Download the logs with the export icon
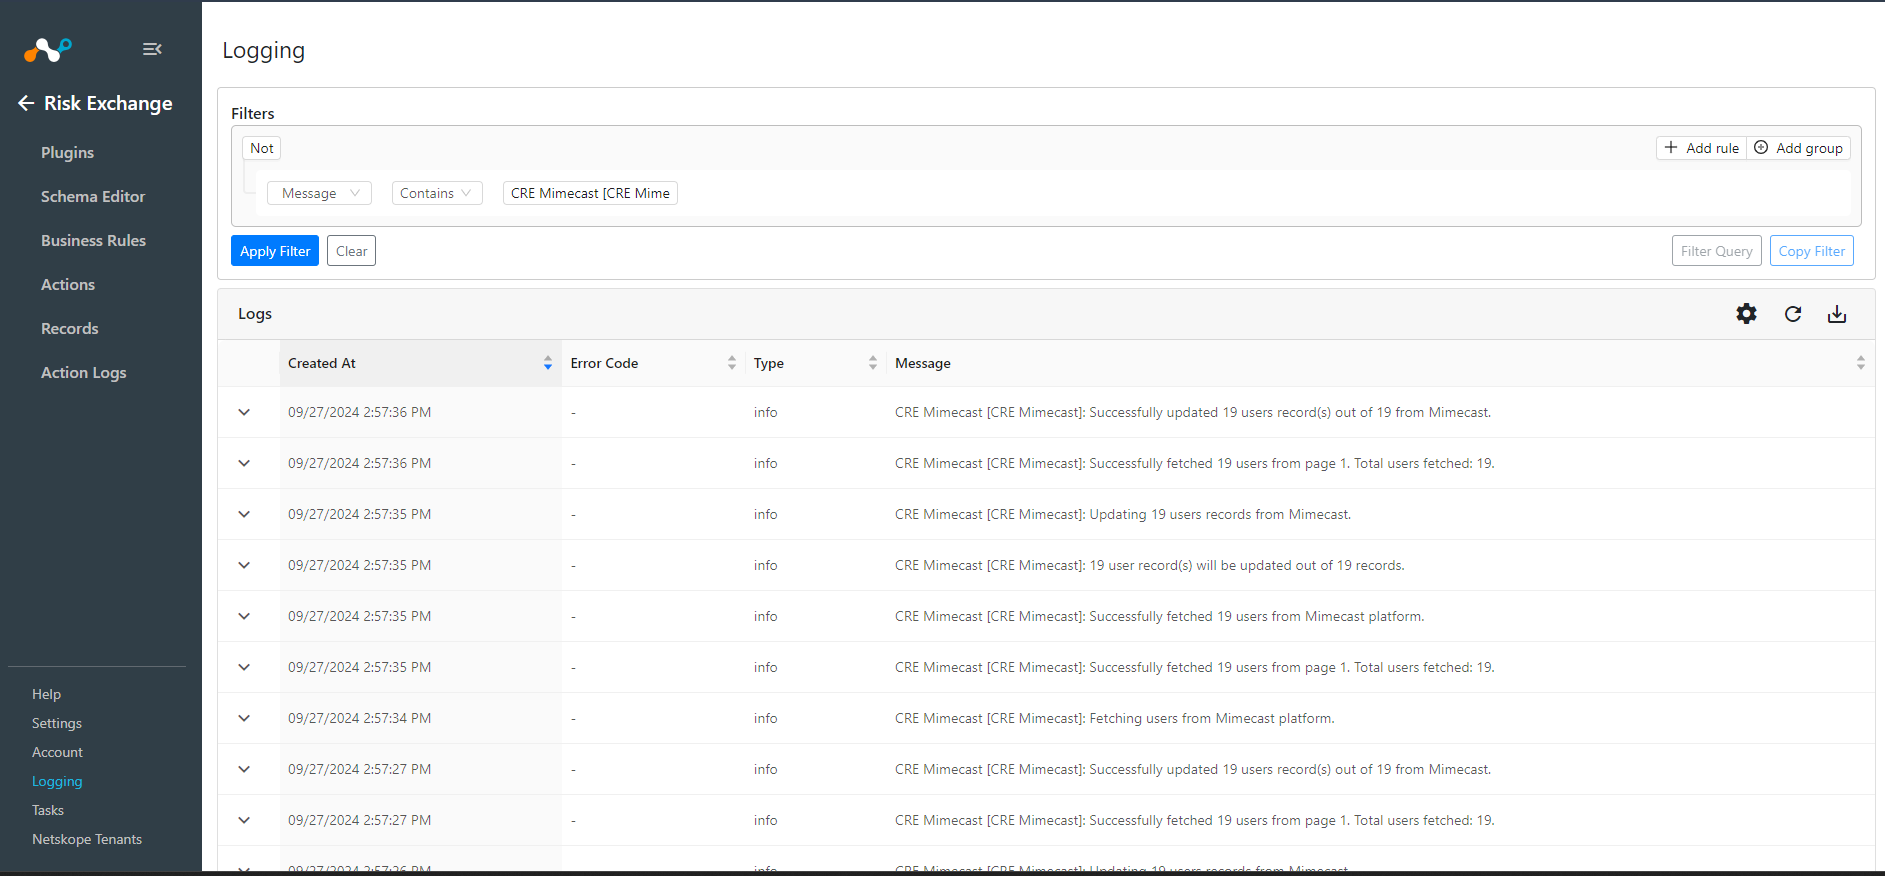This screenshot has width=1885, height=876. tap(1837, 314)
